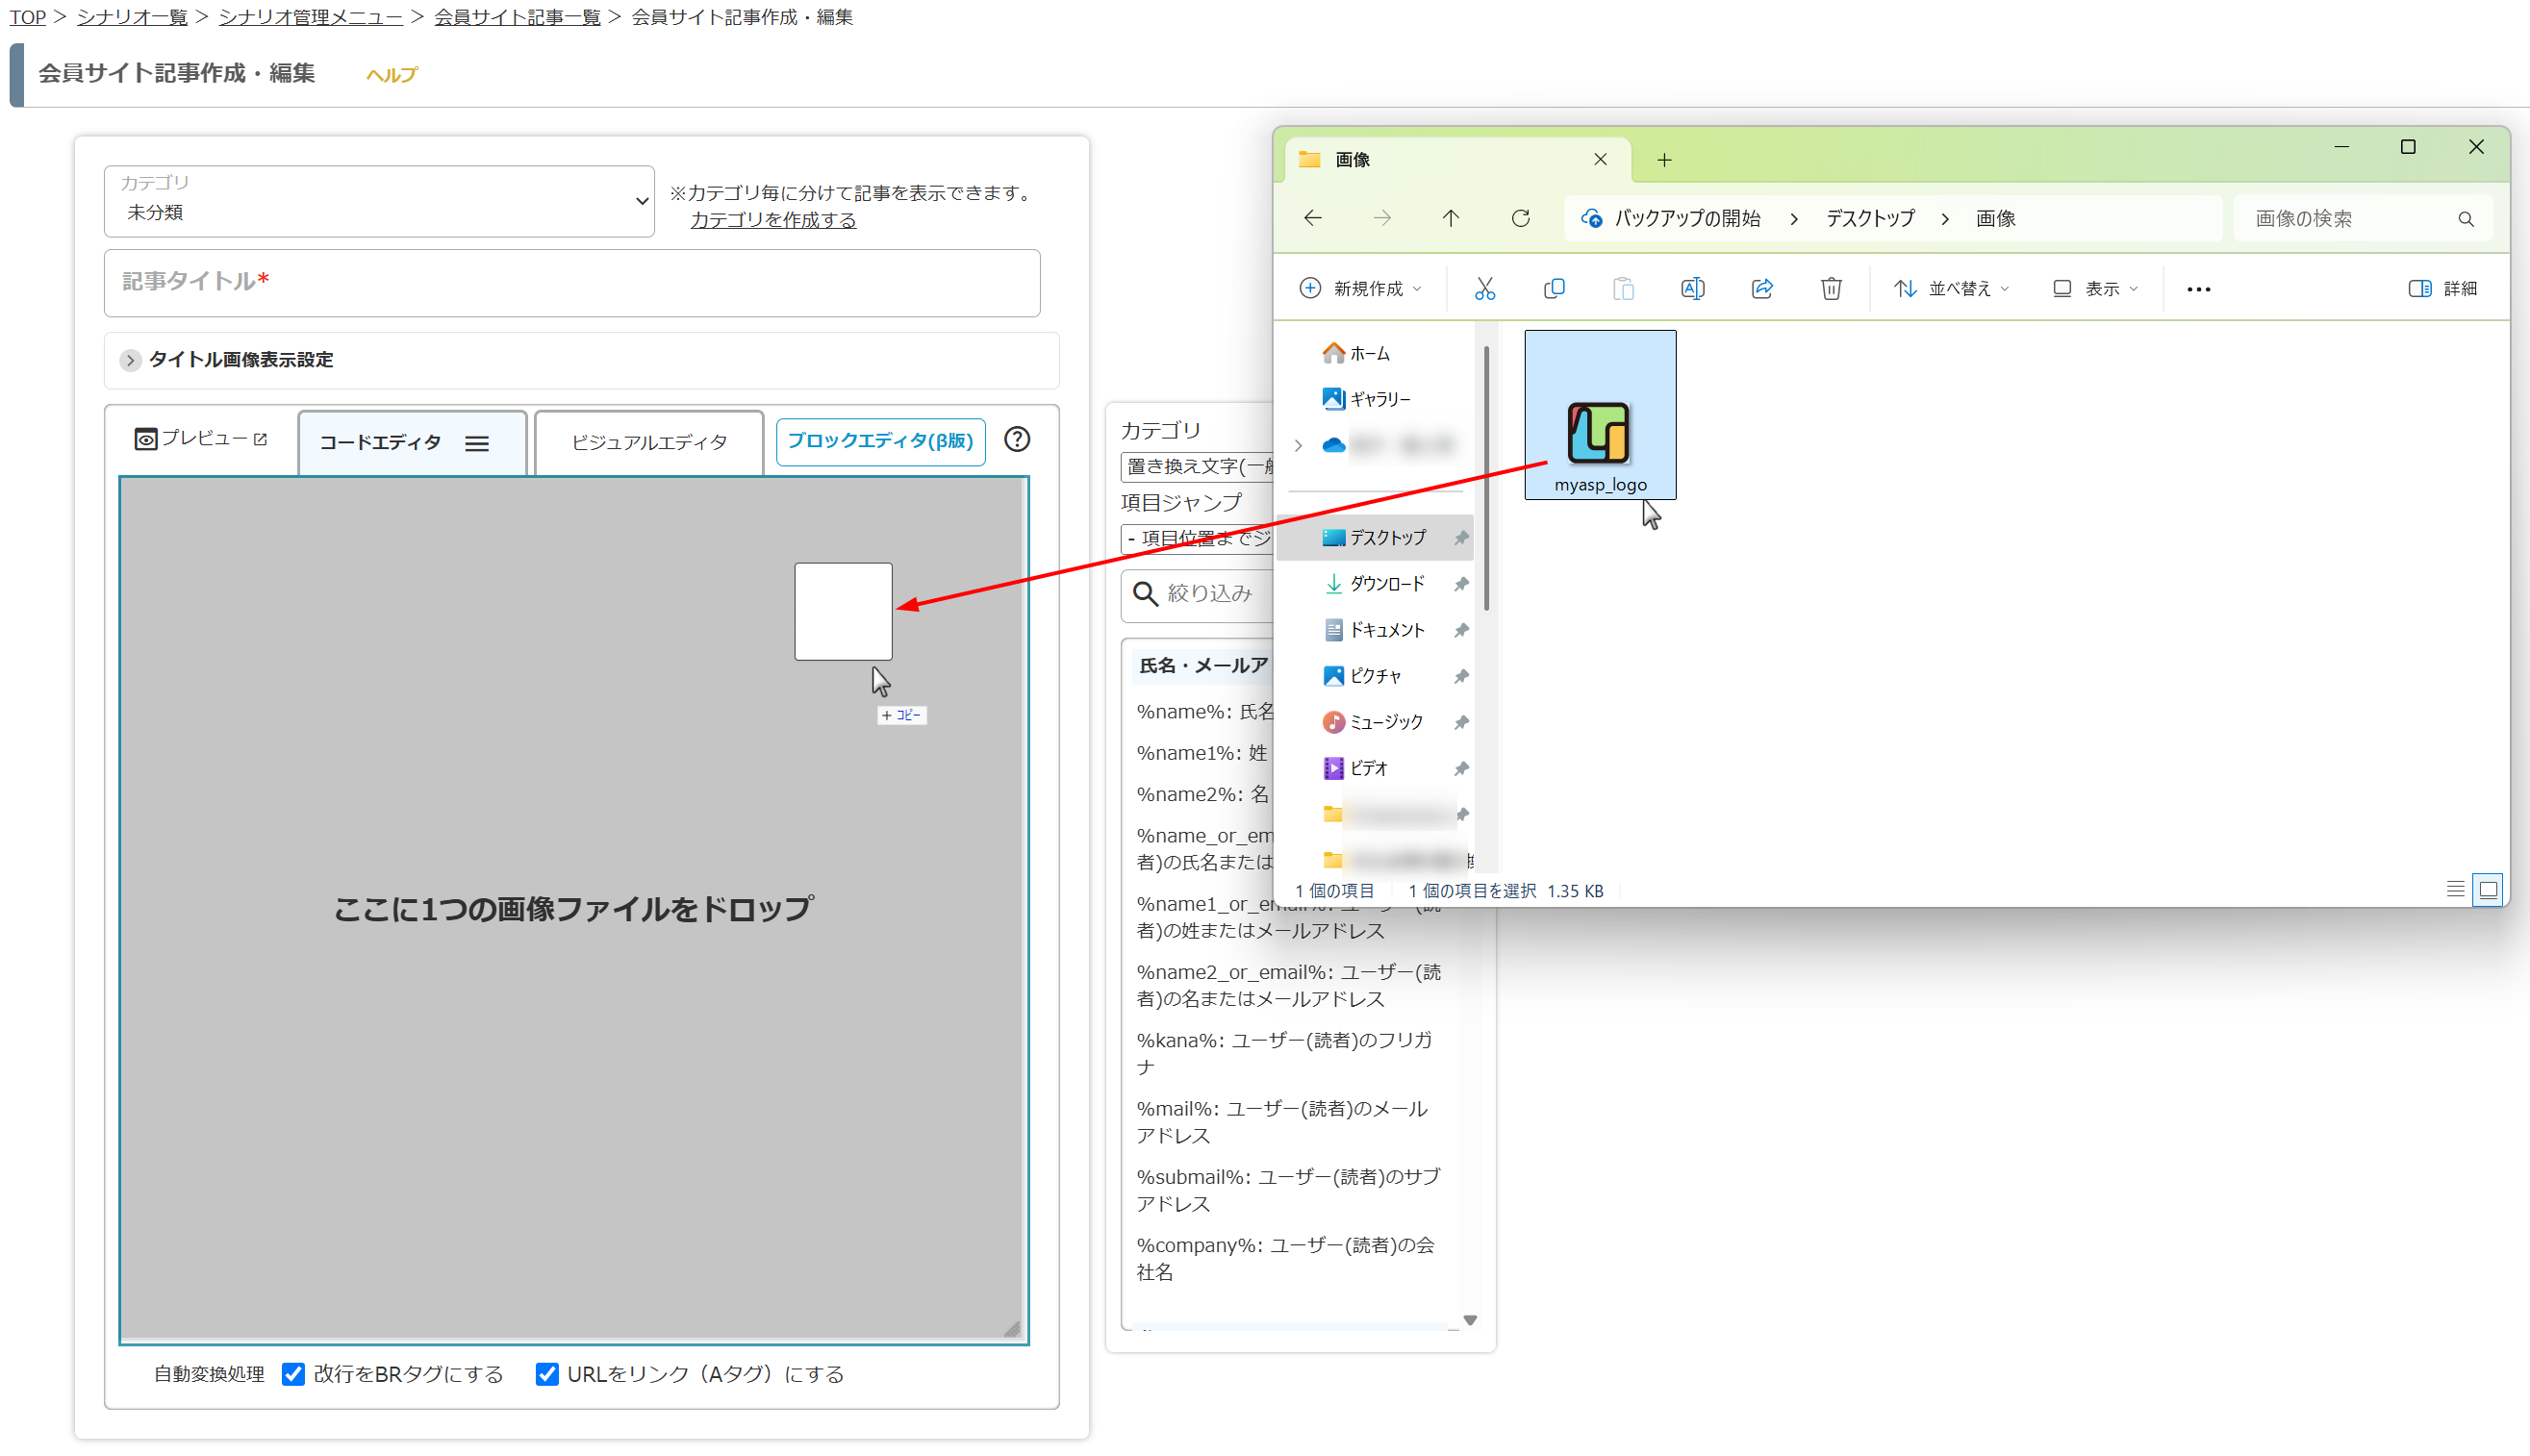Open the コードエディタ hamburger menu icon
2530x1456 pixels.
tap(477, 443)
